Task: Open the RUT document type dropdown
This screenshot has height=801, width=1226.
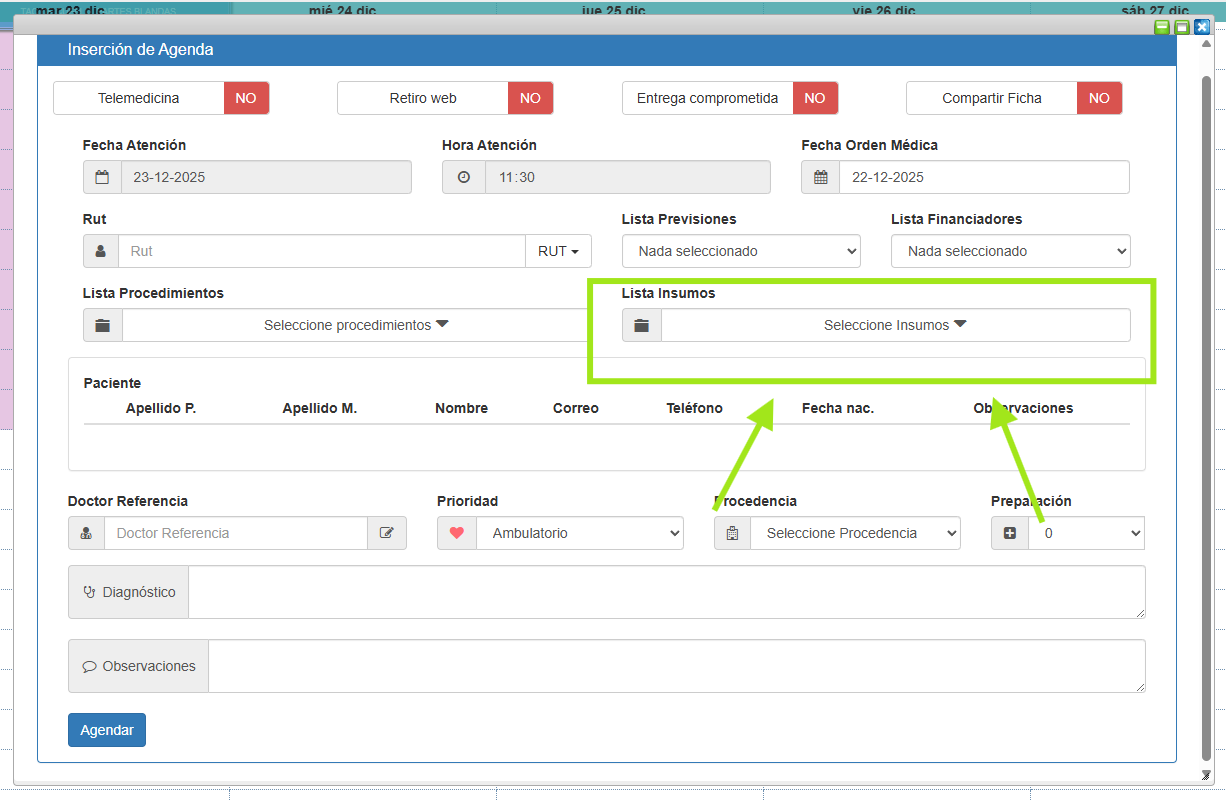Action: tap(558, 251)
